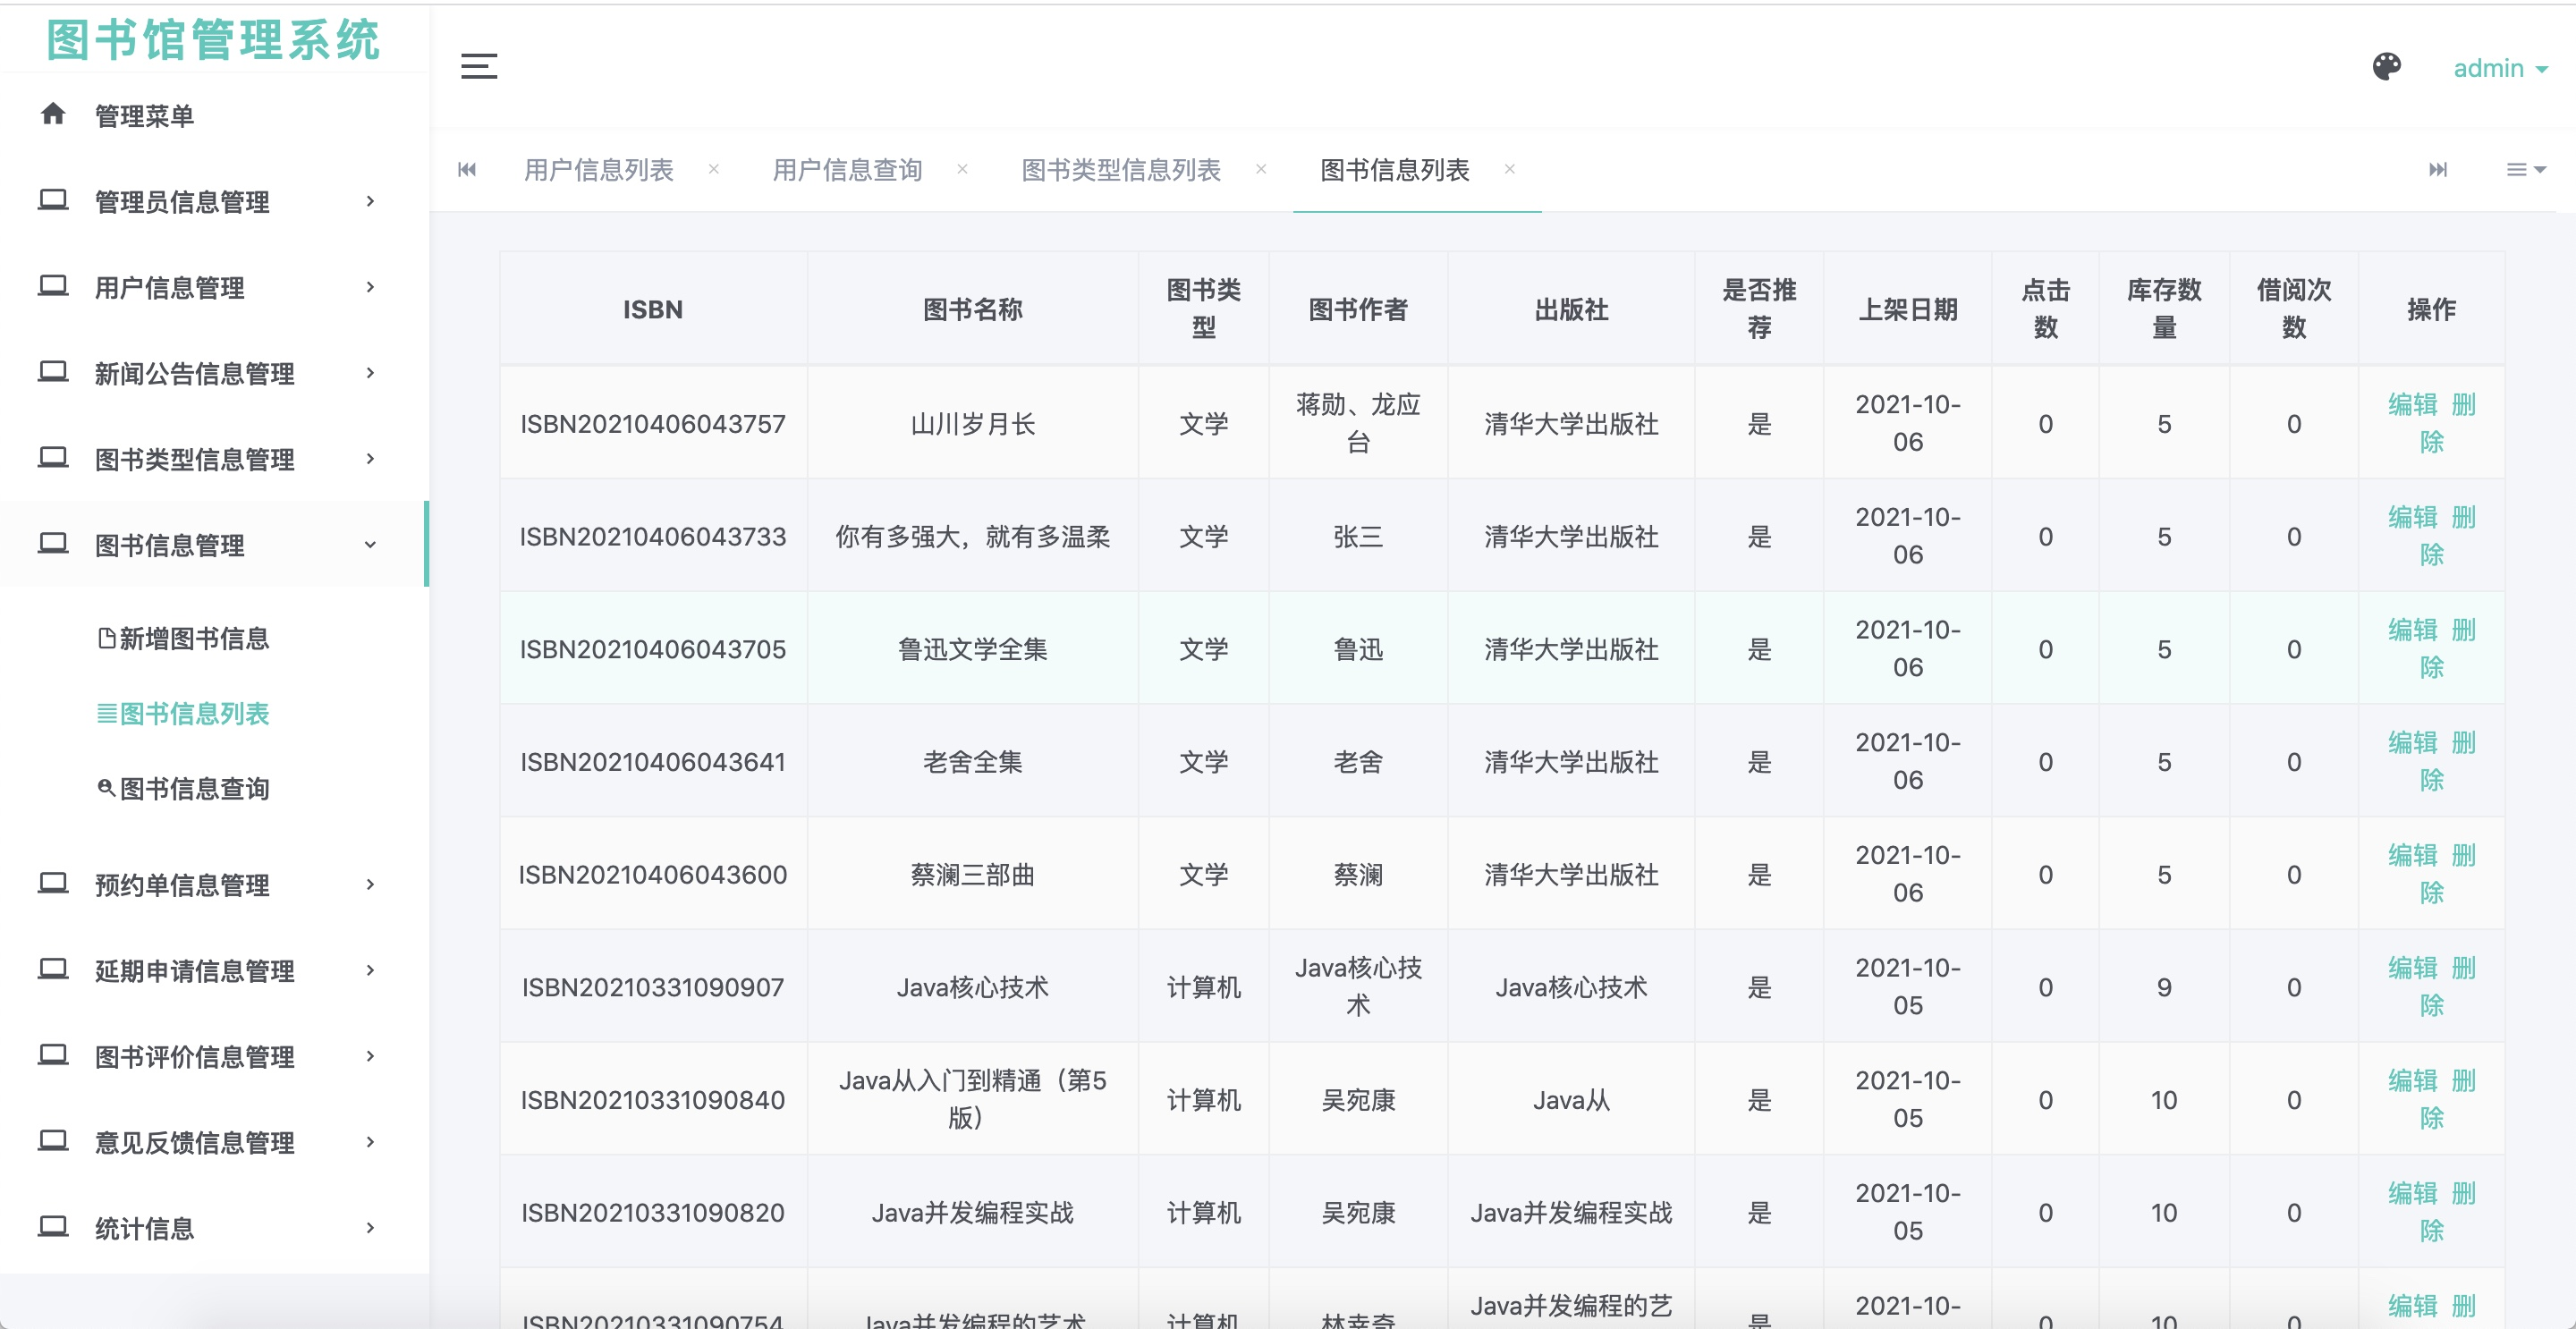Switch to the 用户信息查询 tab
2576x1329 pixels.
click(848, 170)
